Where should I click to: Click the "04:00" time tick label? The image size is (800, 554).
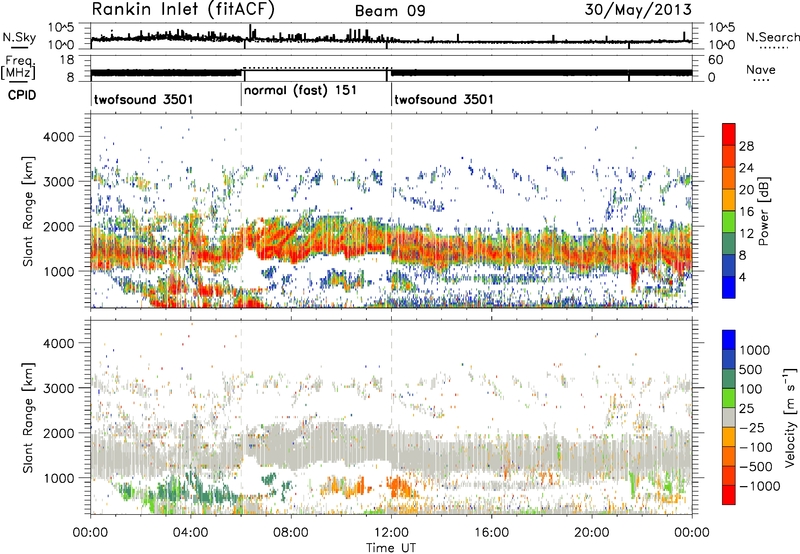pyautogui.click(x=190, y=533)
